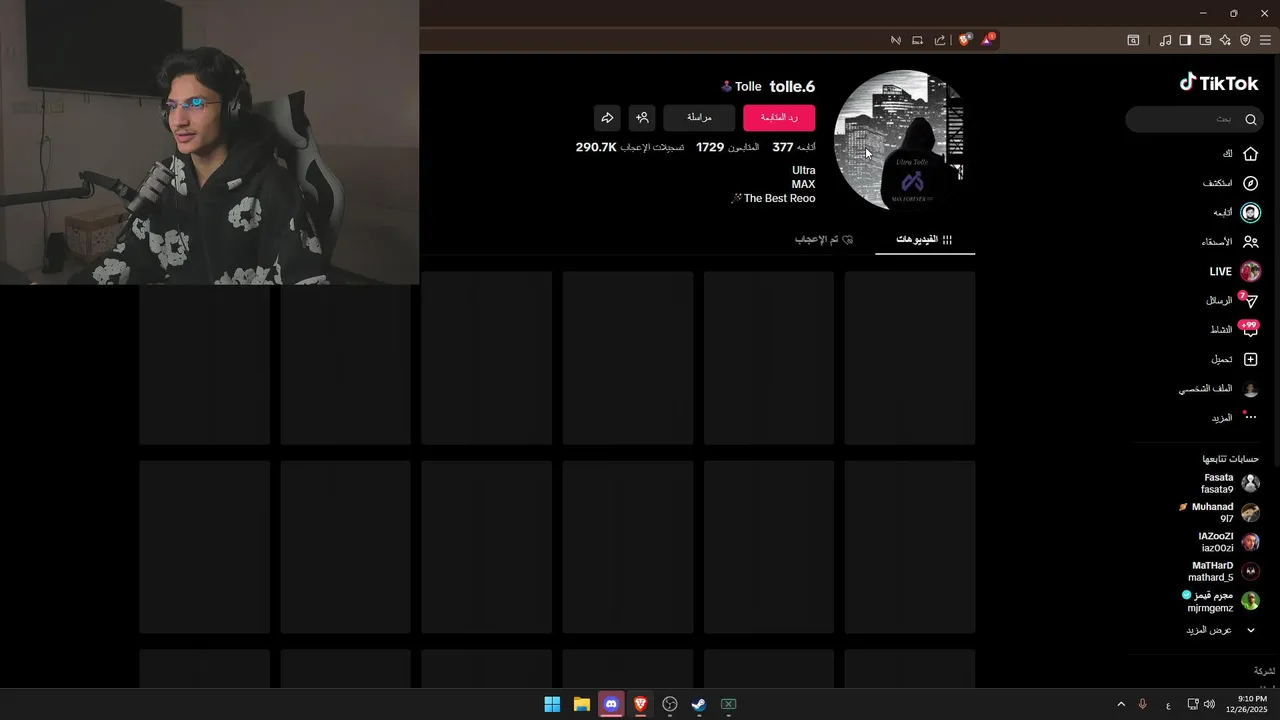Click the 'Ultra' bio line
The height and width of the screenshot is (720, 1280).
[803, 170]
